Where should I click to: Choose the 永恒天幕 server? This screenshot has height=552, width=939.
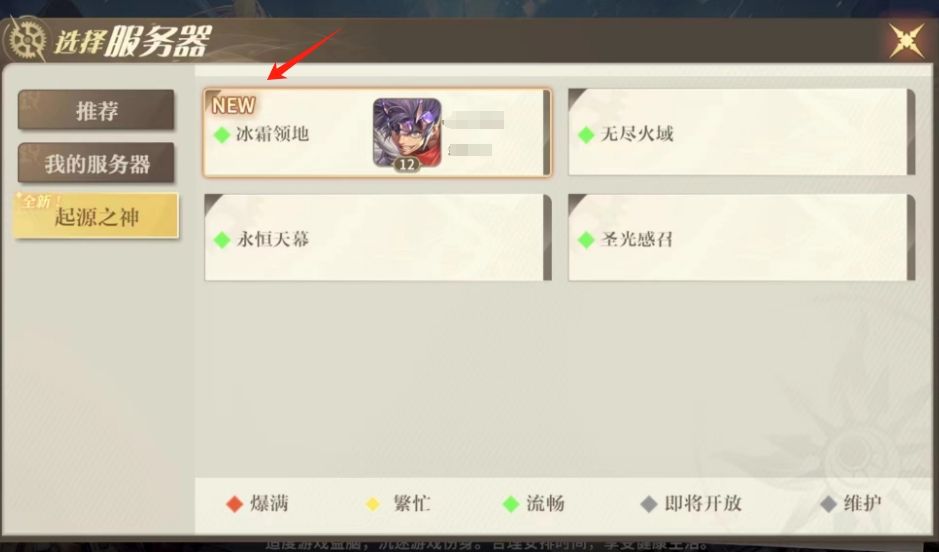point(377,238)
